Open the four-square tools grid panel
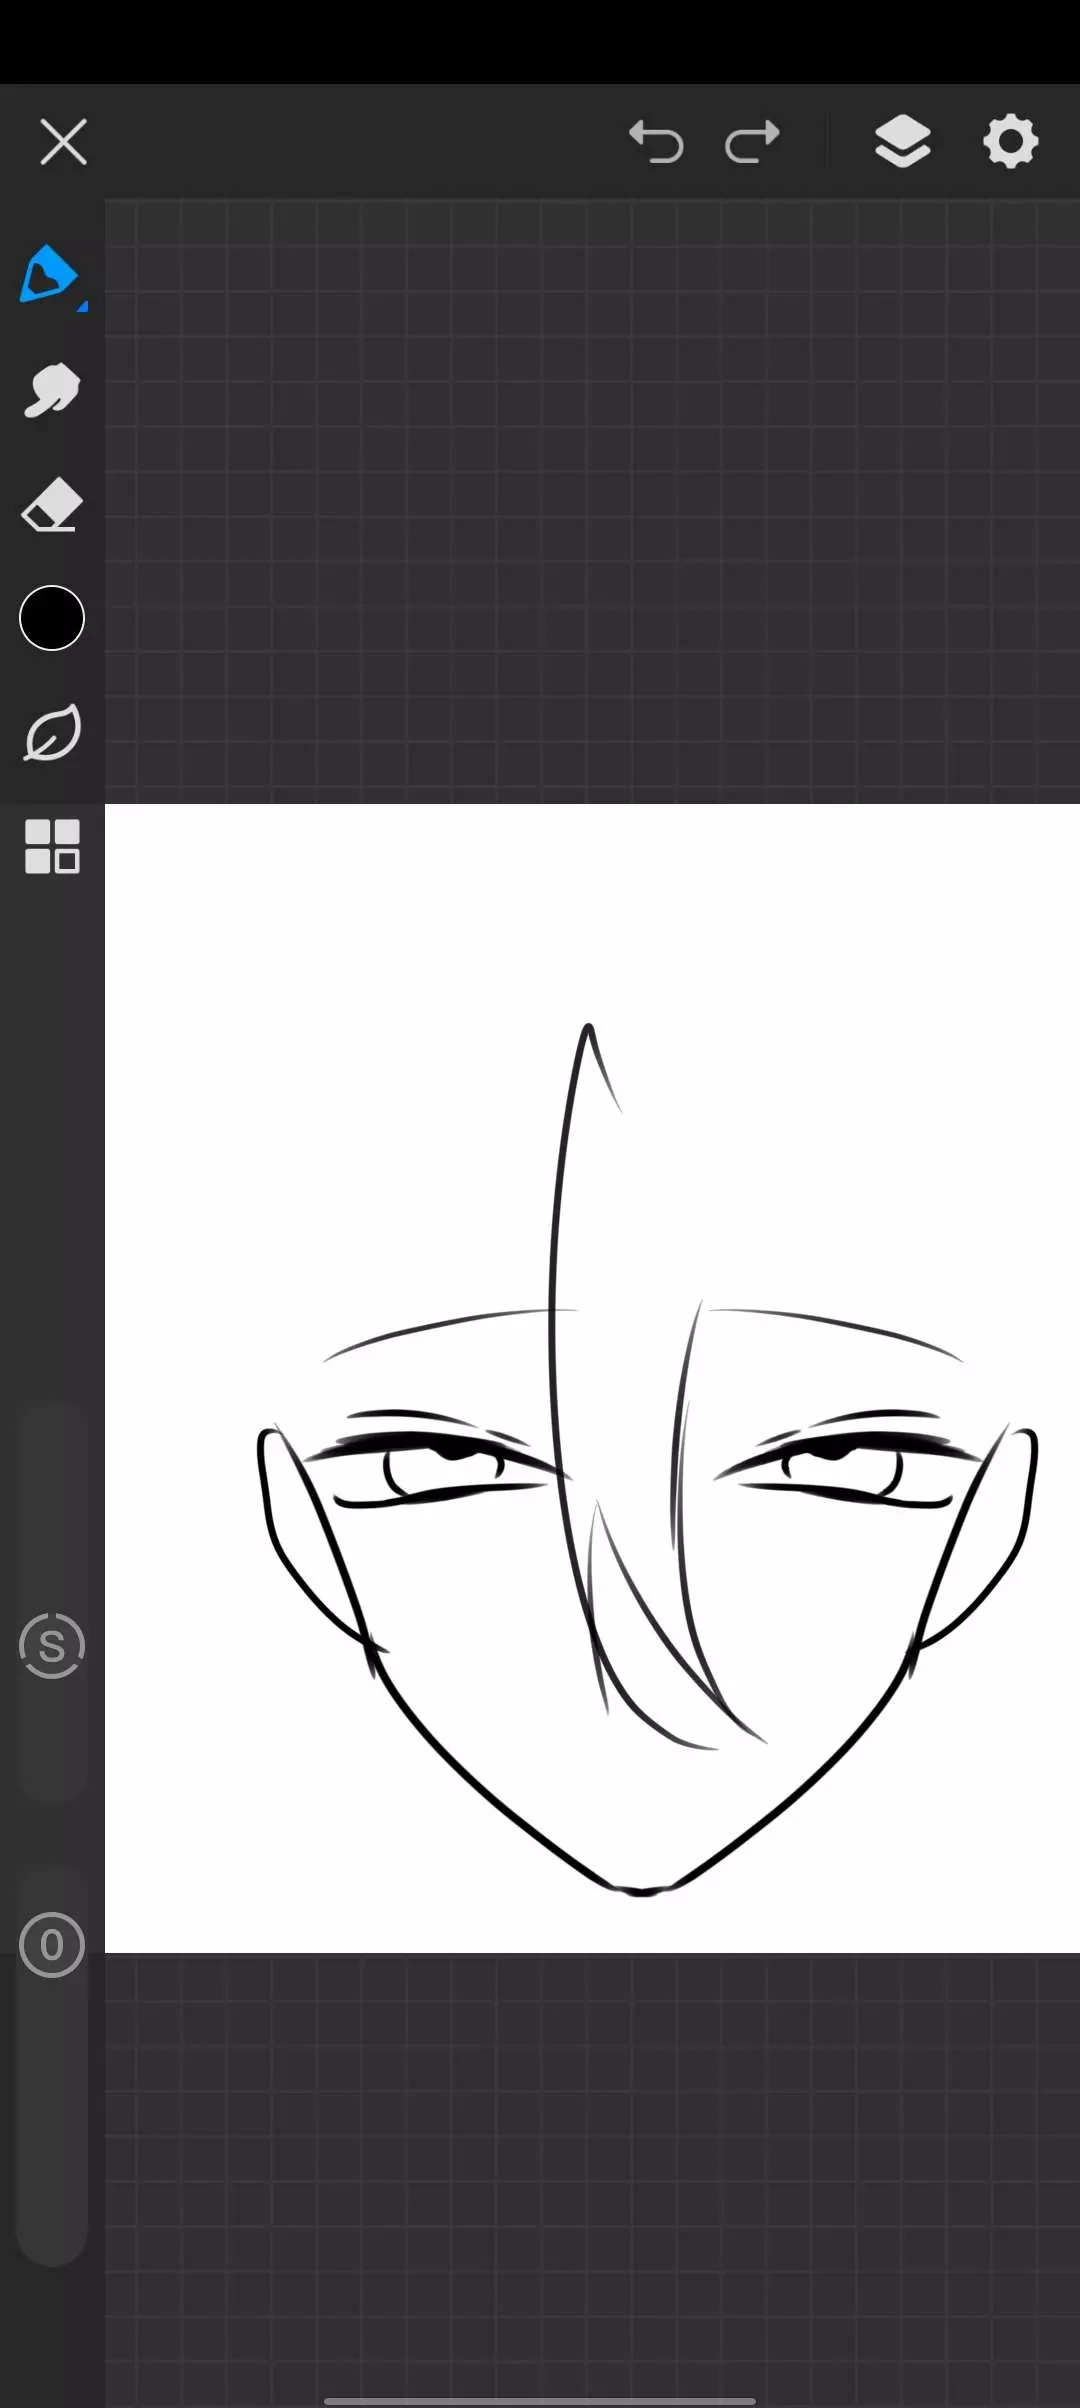The height and width of the screenshot is (2408, 1080). pyautogui.click(x=52, y=846)
